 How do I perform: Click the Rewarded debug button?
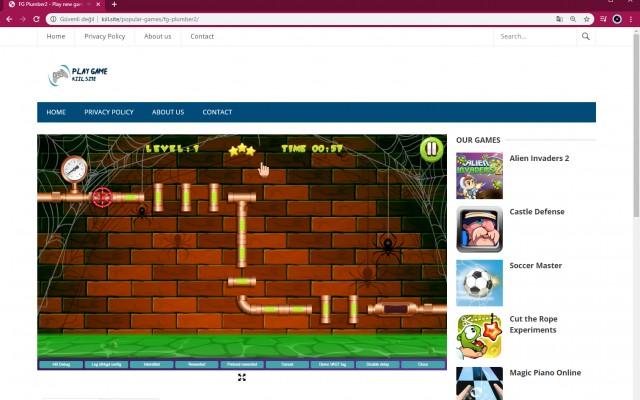click(197, 364)
